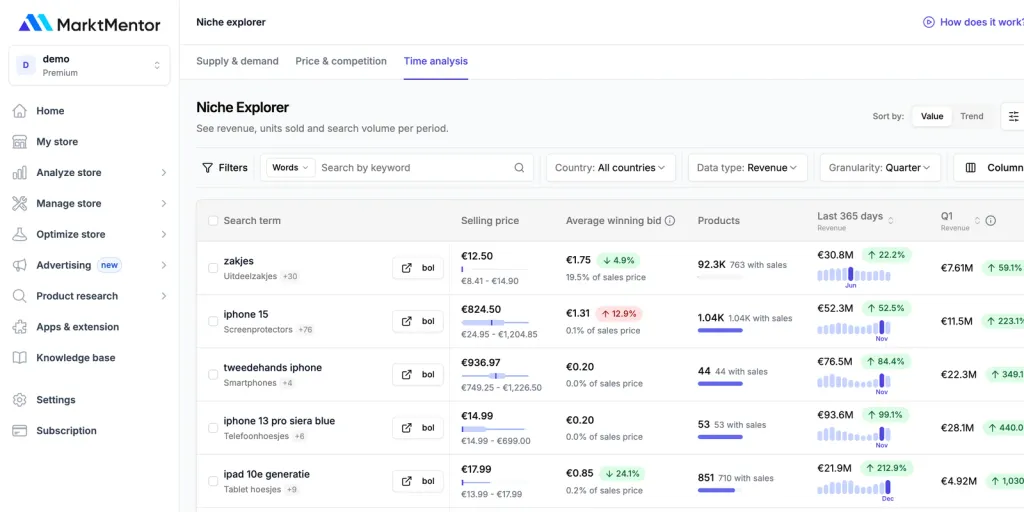Expand the Manage store submenu chevron
This screenshot has width=1024, height=512.
tap(163, 203)
